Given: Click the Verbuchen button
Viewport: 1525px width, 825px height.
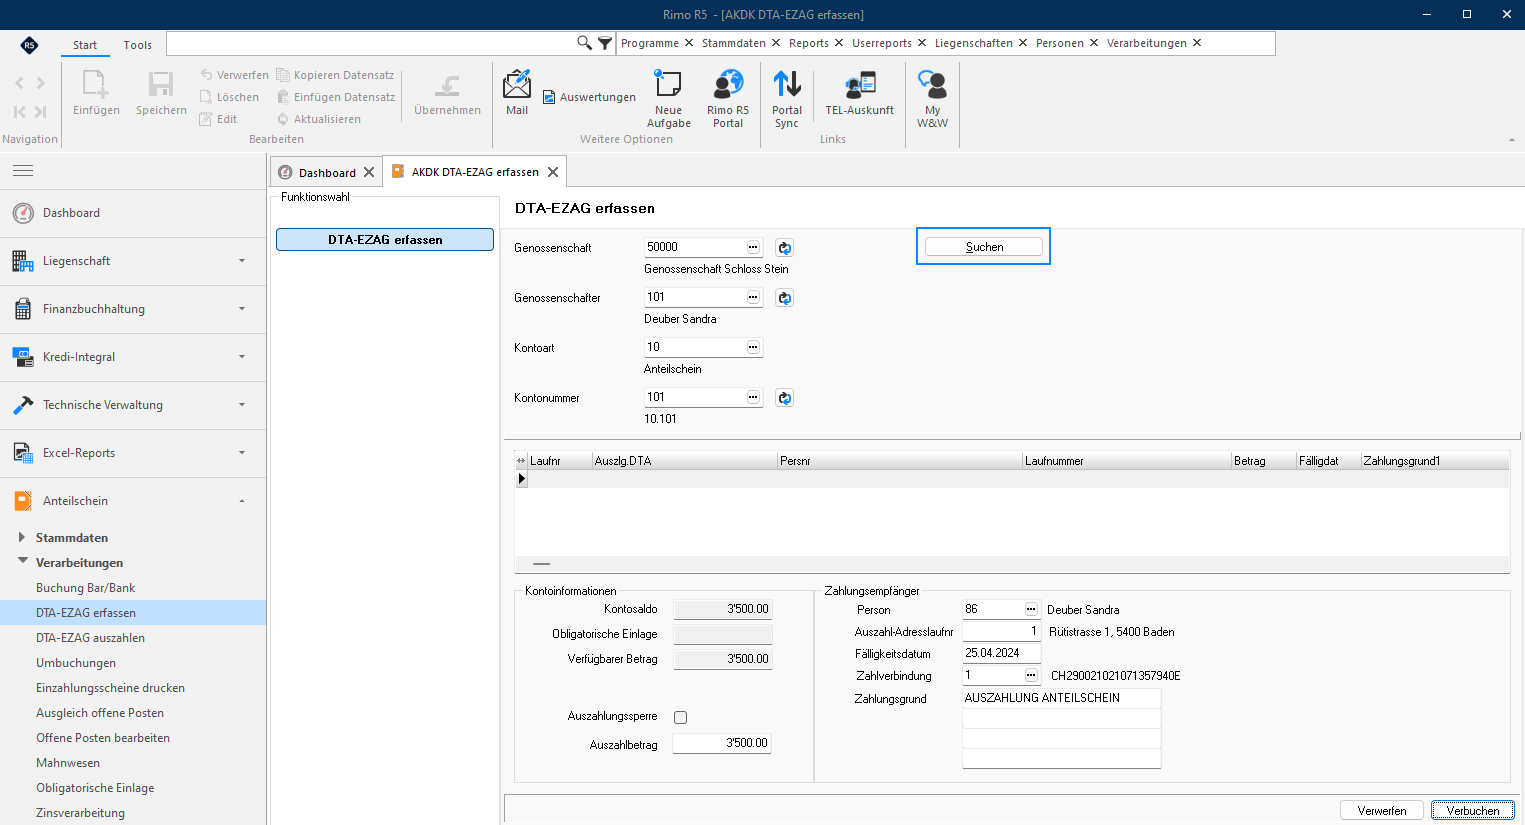Looking at the screenshot, I should [1472, 811].
